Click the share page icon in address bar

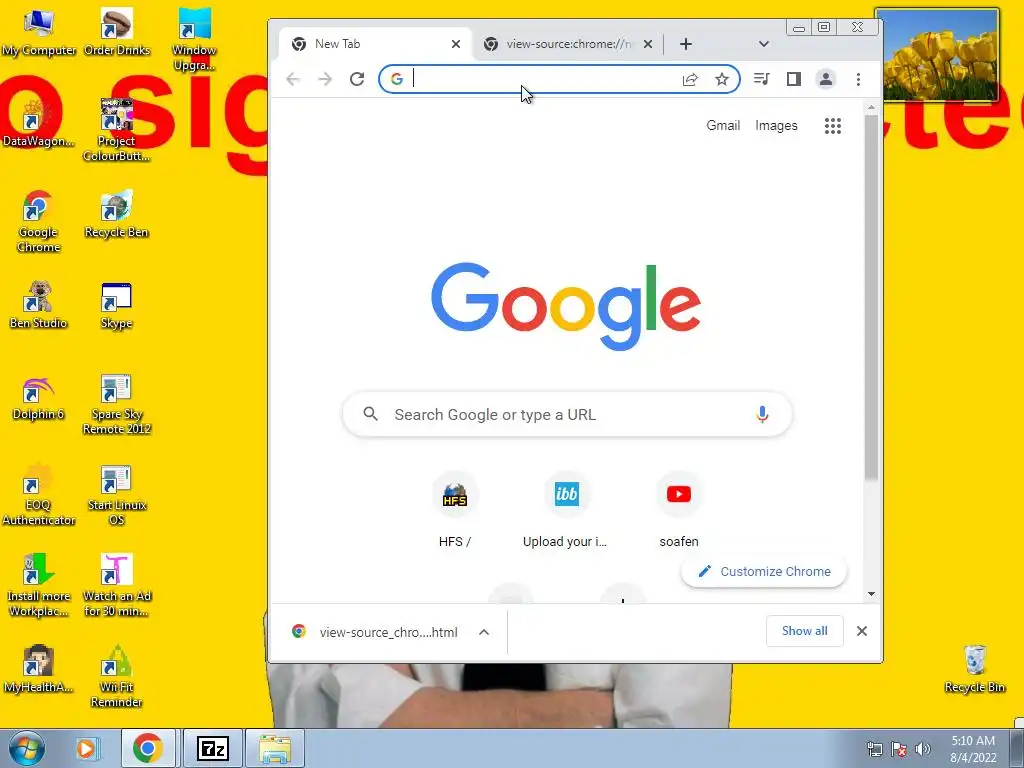(690, 80)
